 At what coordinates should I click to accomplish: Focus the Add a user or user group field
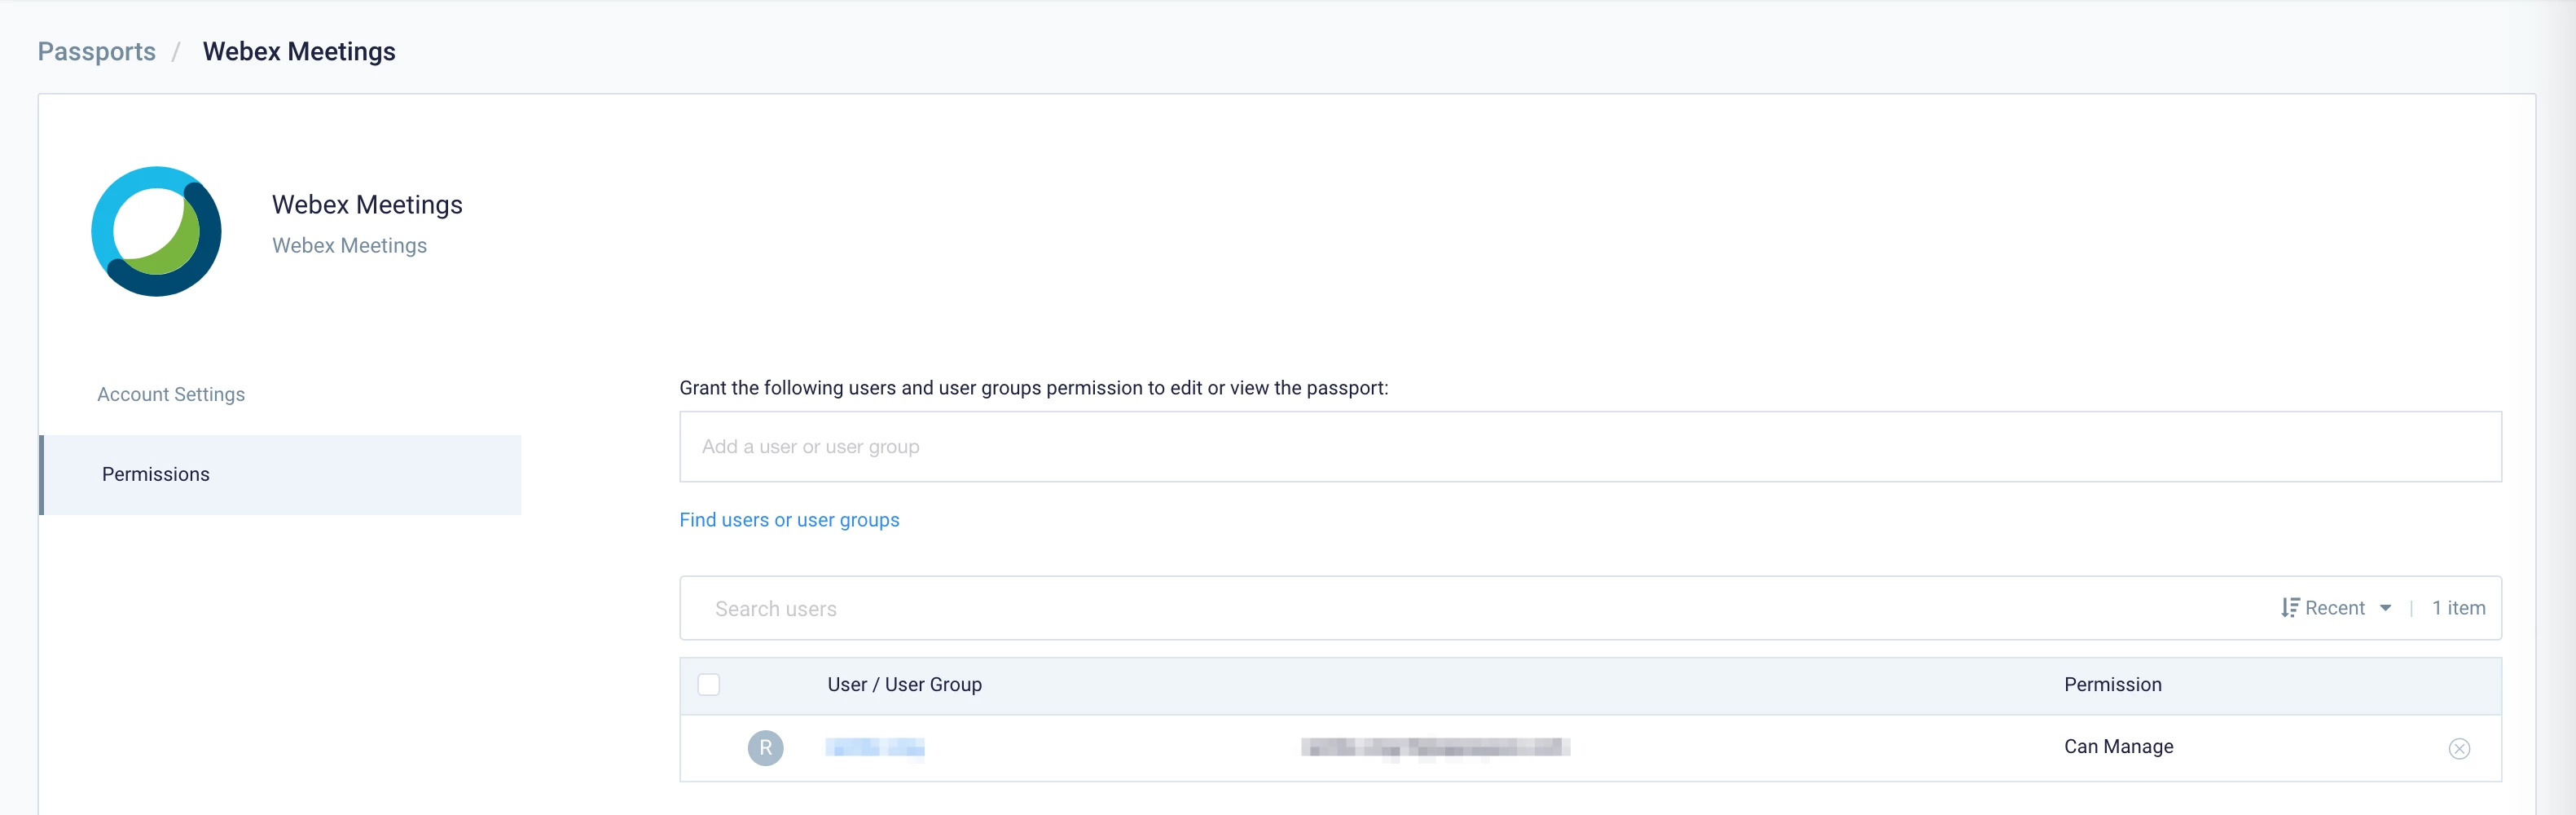click(x=1590, y=447)
